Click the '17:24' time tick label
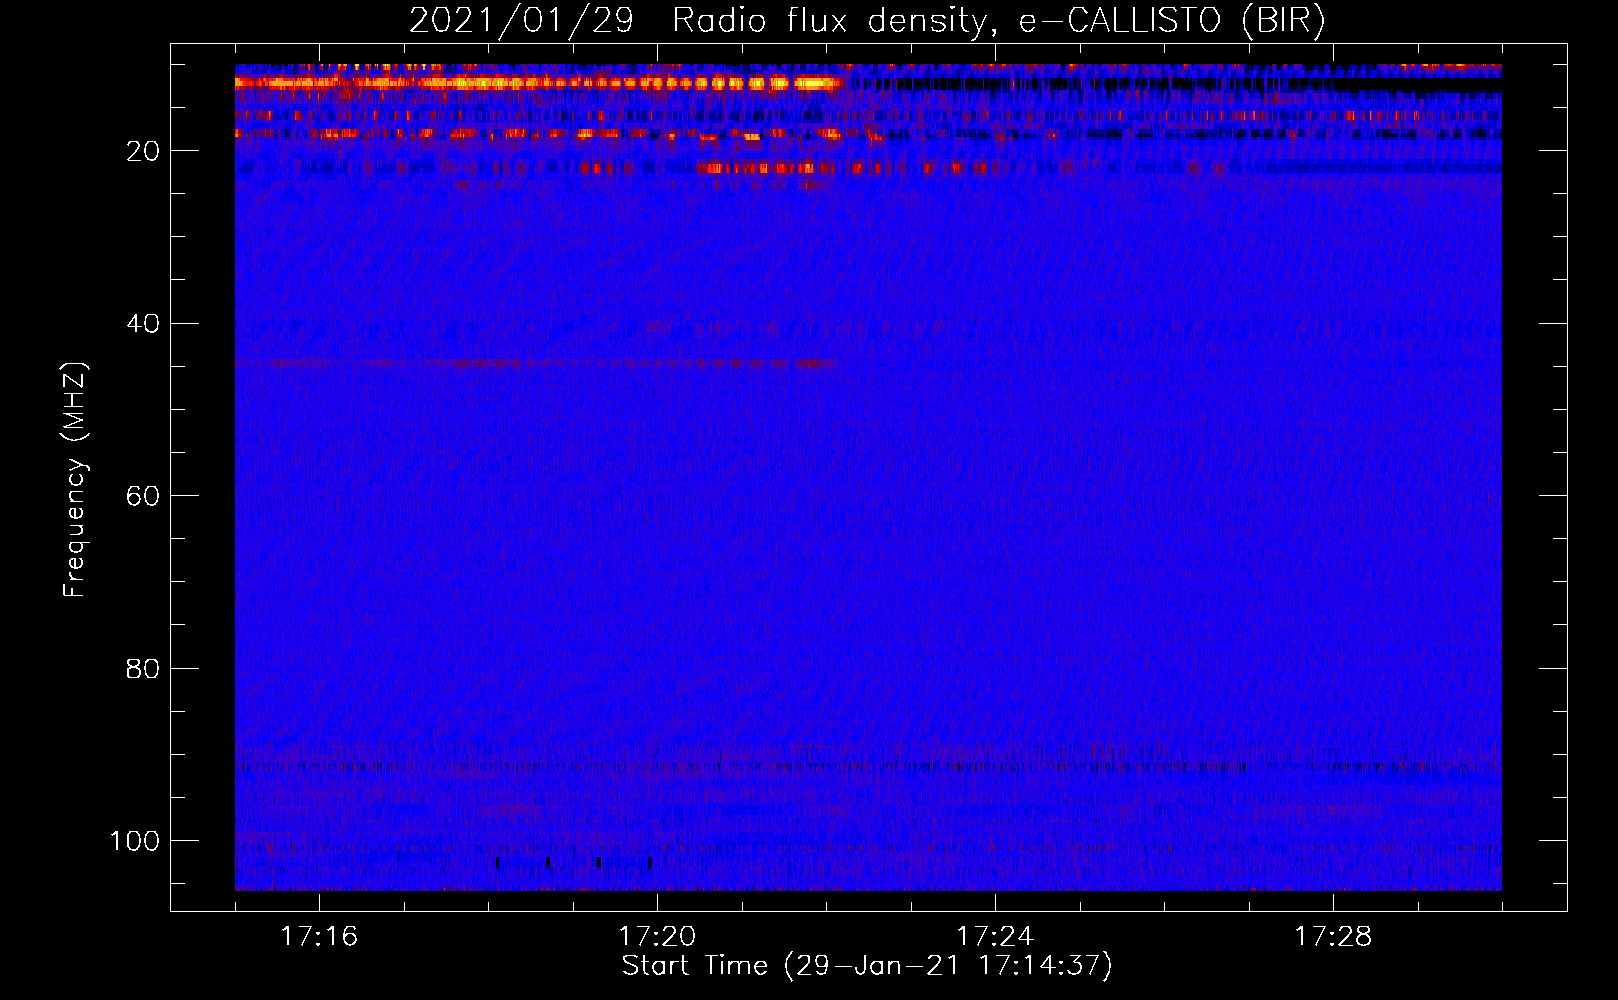Viewport: 1618px width, 1000px height. pos(995,937)
